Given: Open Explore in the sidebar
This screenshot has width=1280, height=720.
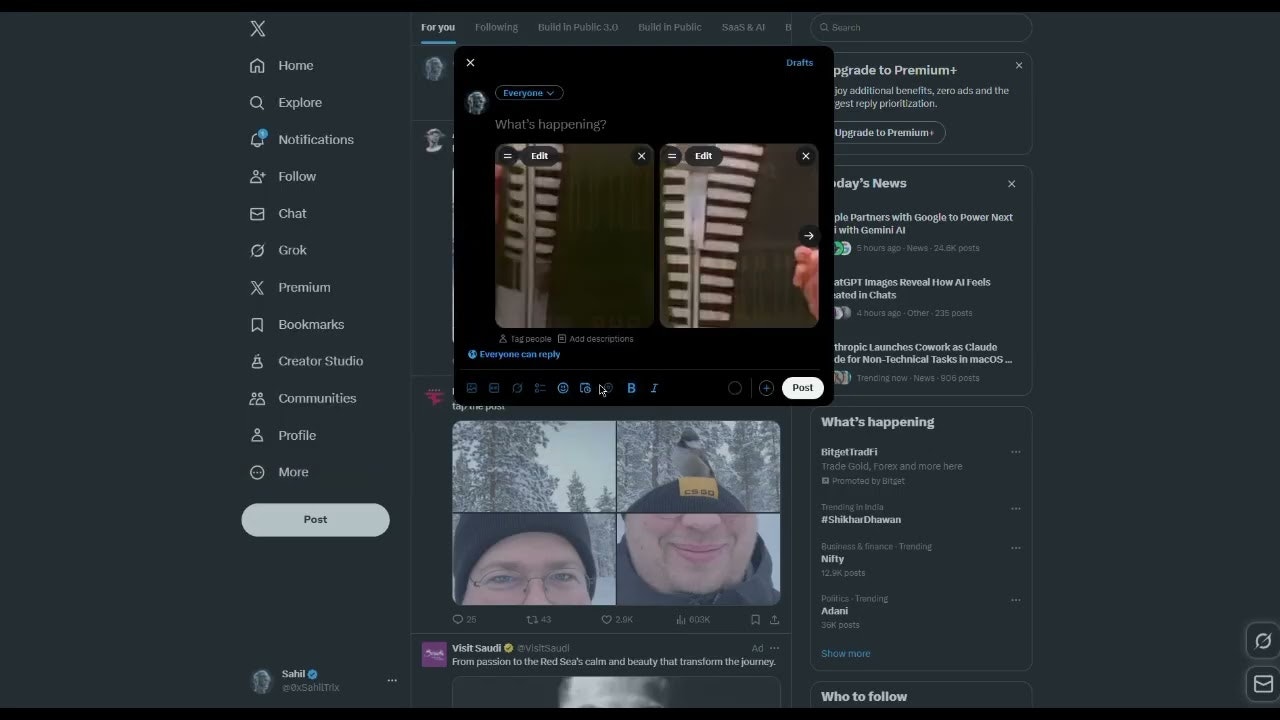Looking at the screenshot, I should [286, 103].
